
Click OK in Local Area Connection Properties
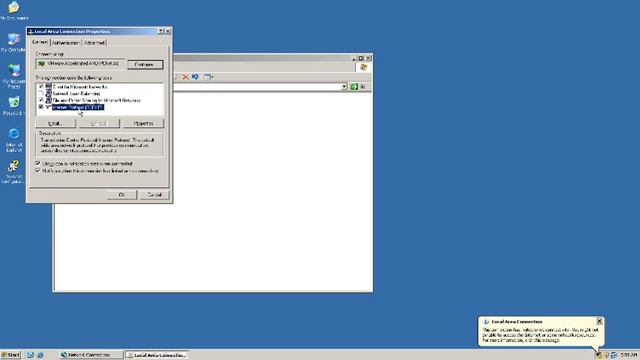tap(122, 195)
